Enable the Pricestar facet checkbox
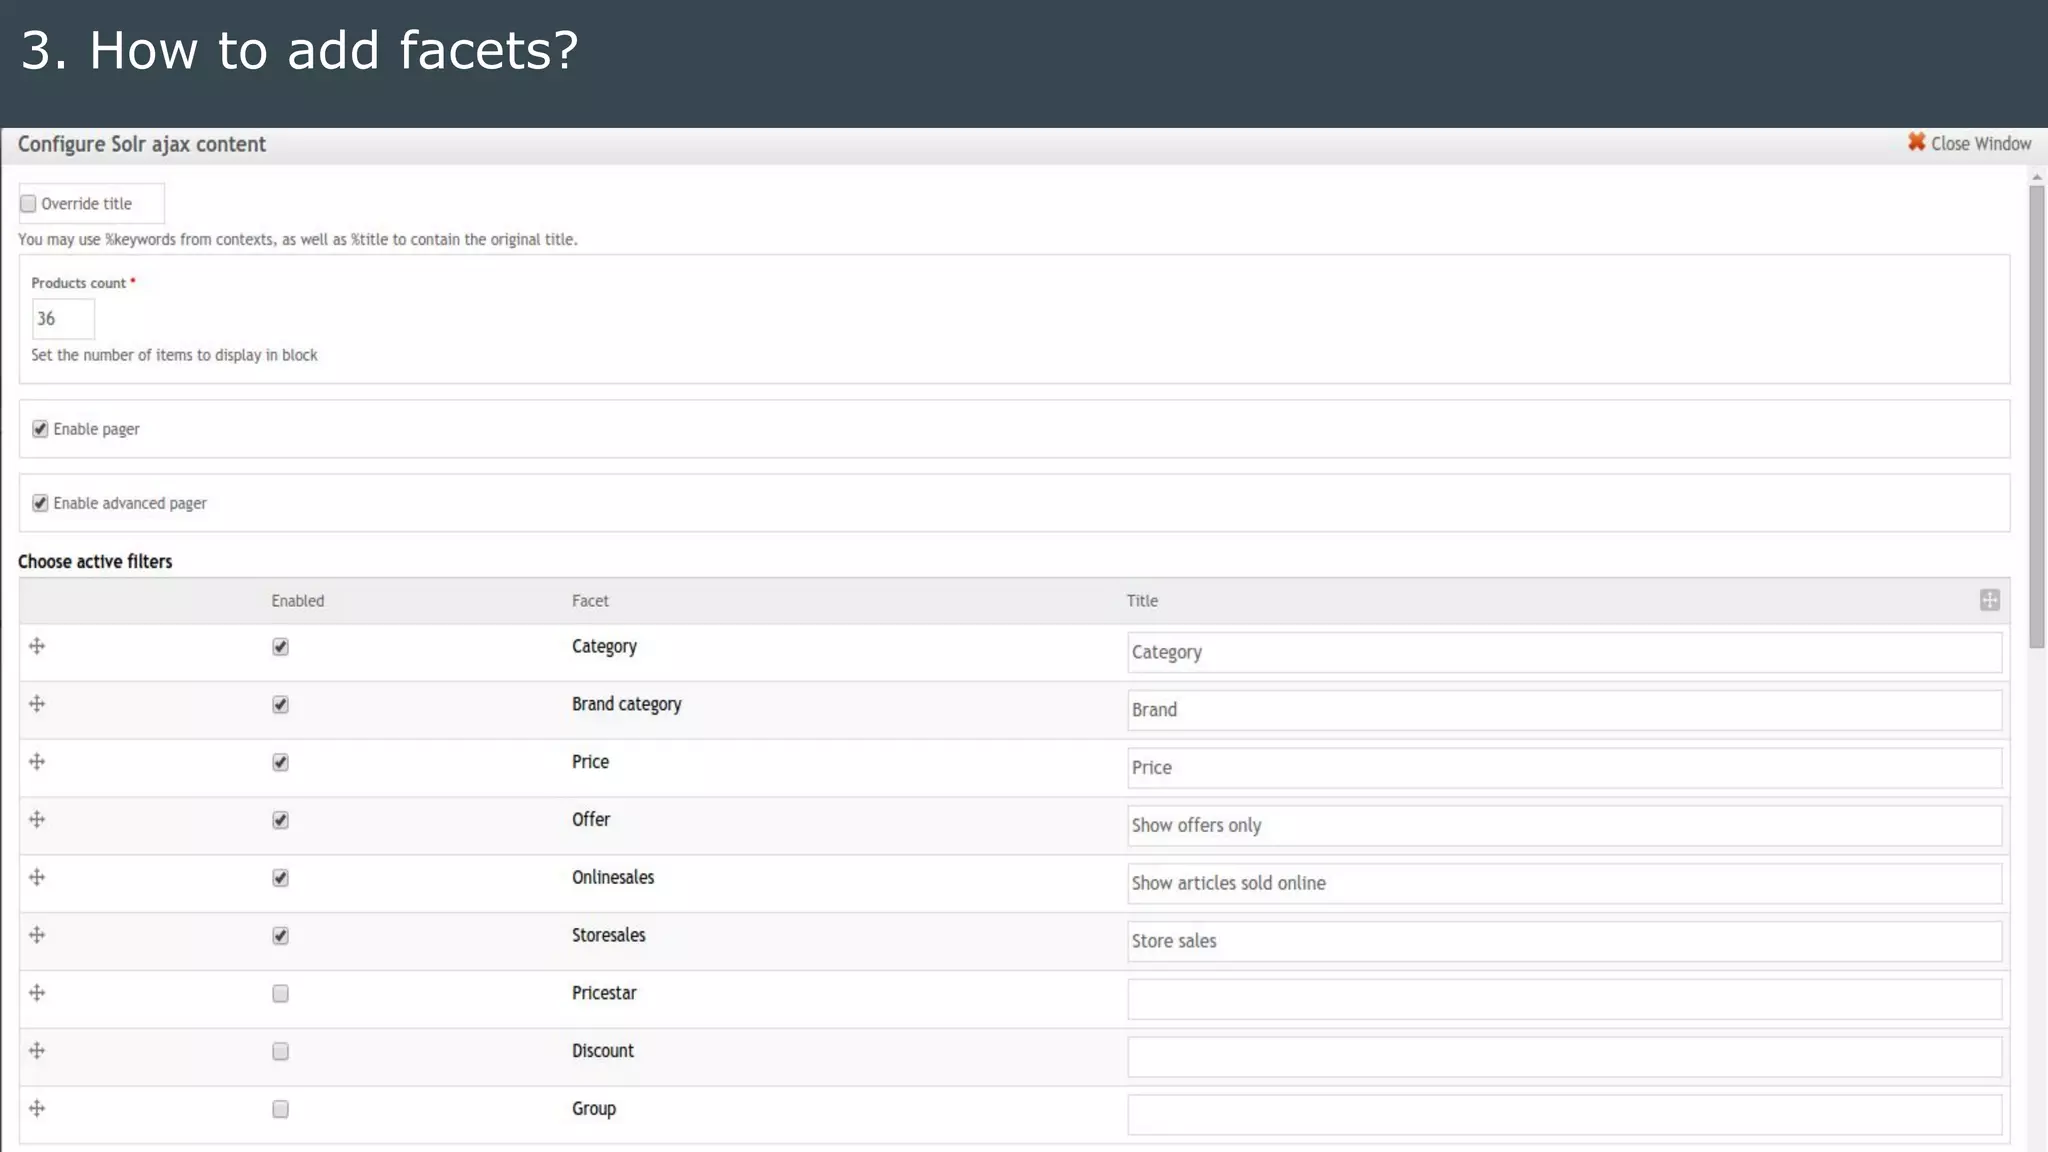This screenshot has height=1152, width=2048. click(x=280, y=994)
